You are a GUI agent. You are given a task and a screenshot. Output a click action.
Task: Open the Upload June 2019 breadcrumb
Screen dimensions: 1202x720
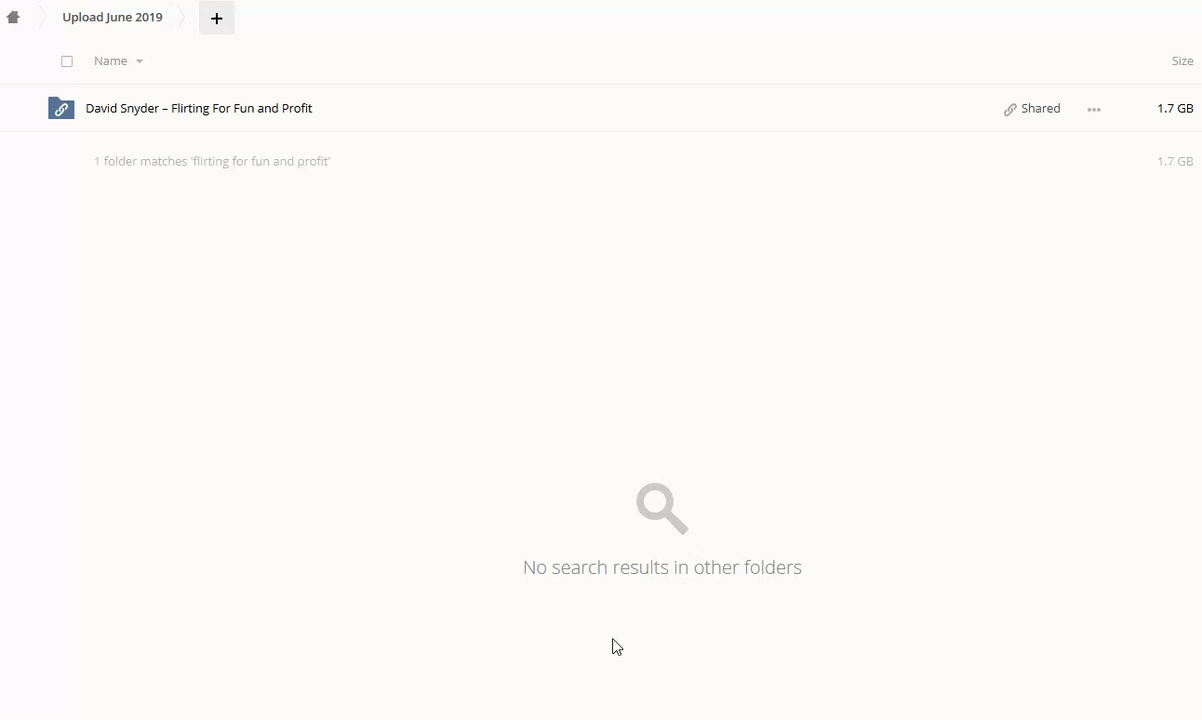point(112,17)
